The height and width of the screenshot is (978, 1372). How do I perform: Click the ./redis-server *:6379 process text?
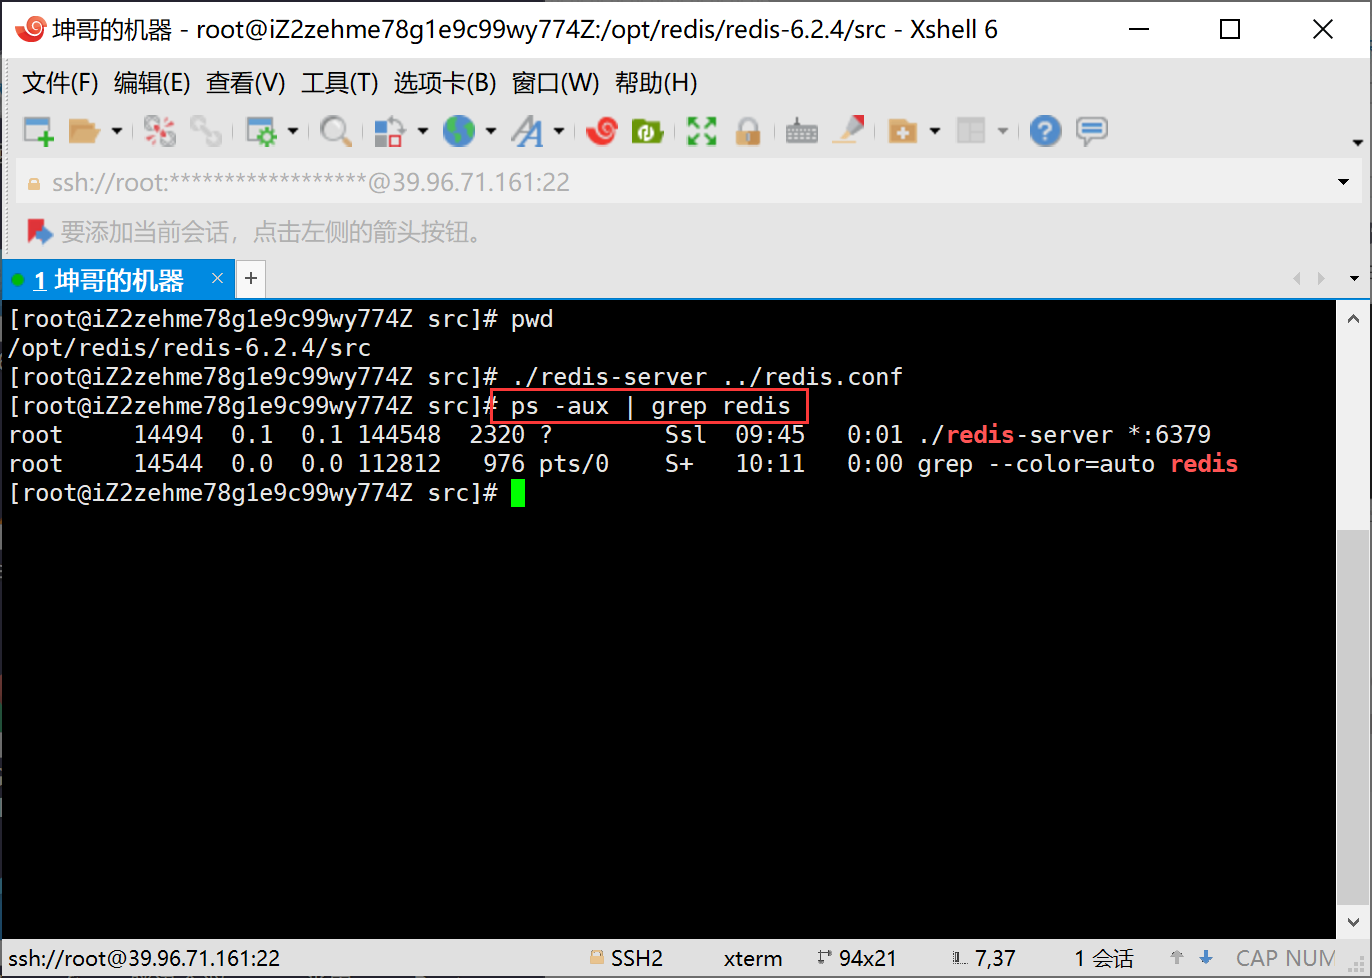coord(1064,435)
